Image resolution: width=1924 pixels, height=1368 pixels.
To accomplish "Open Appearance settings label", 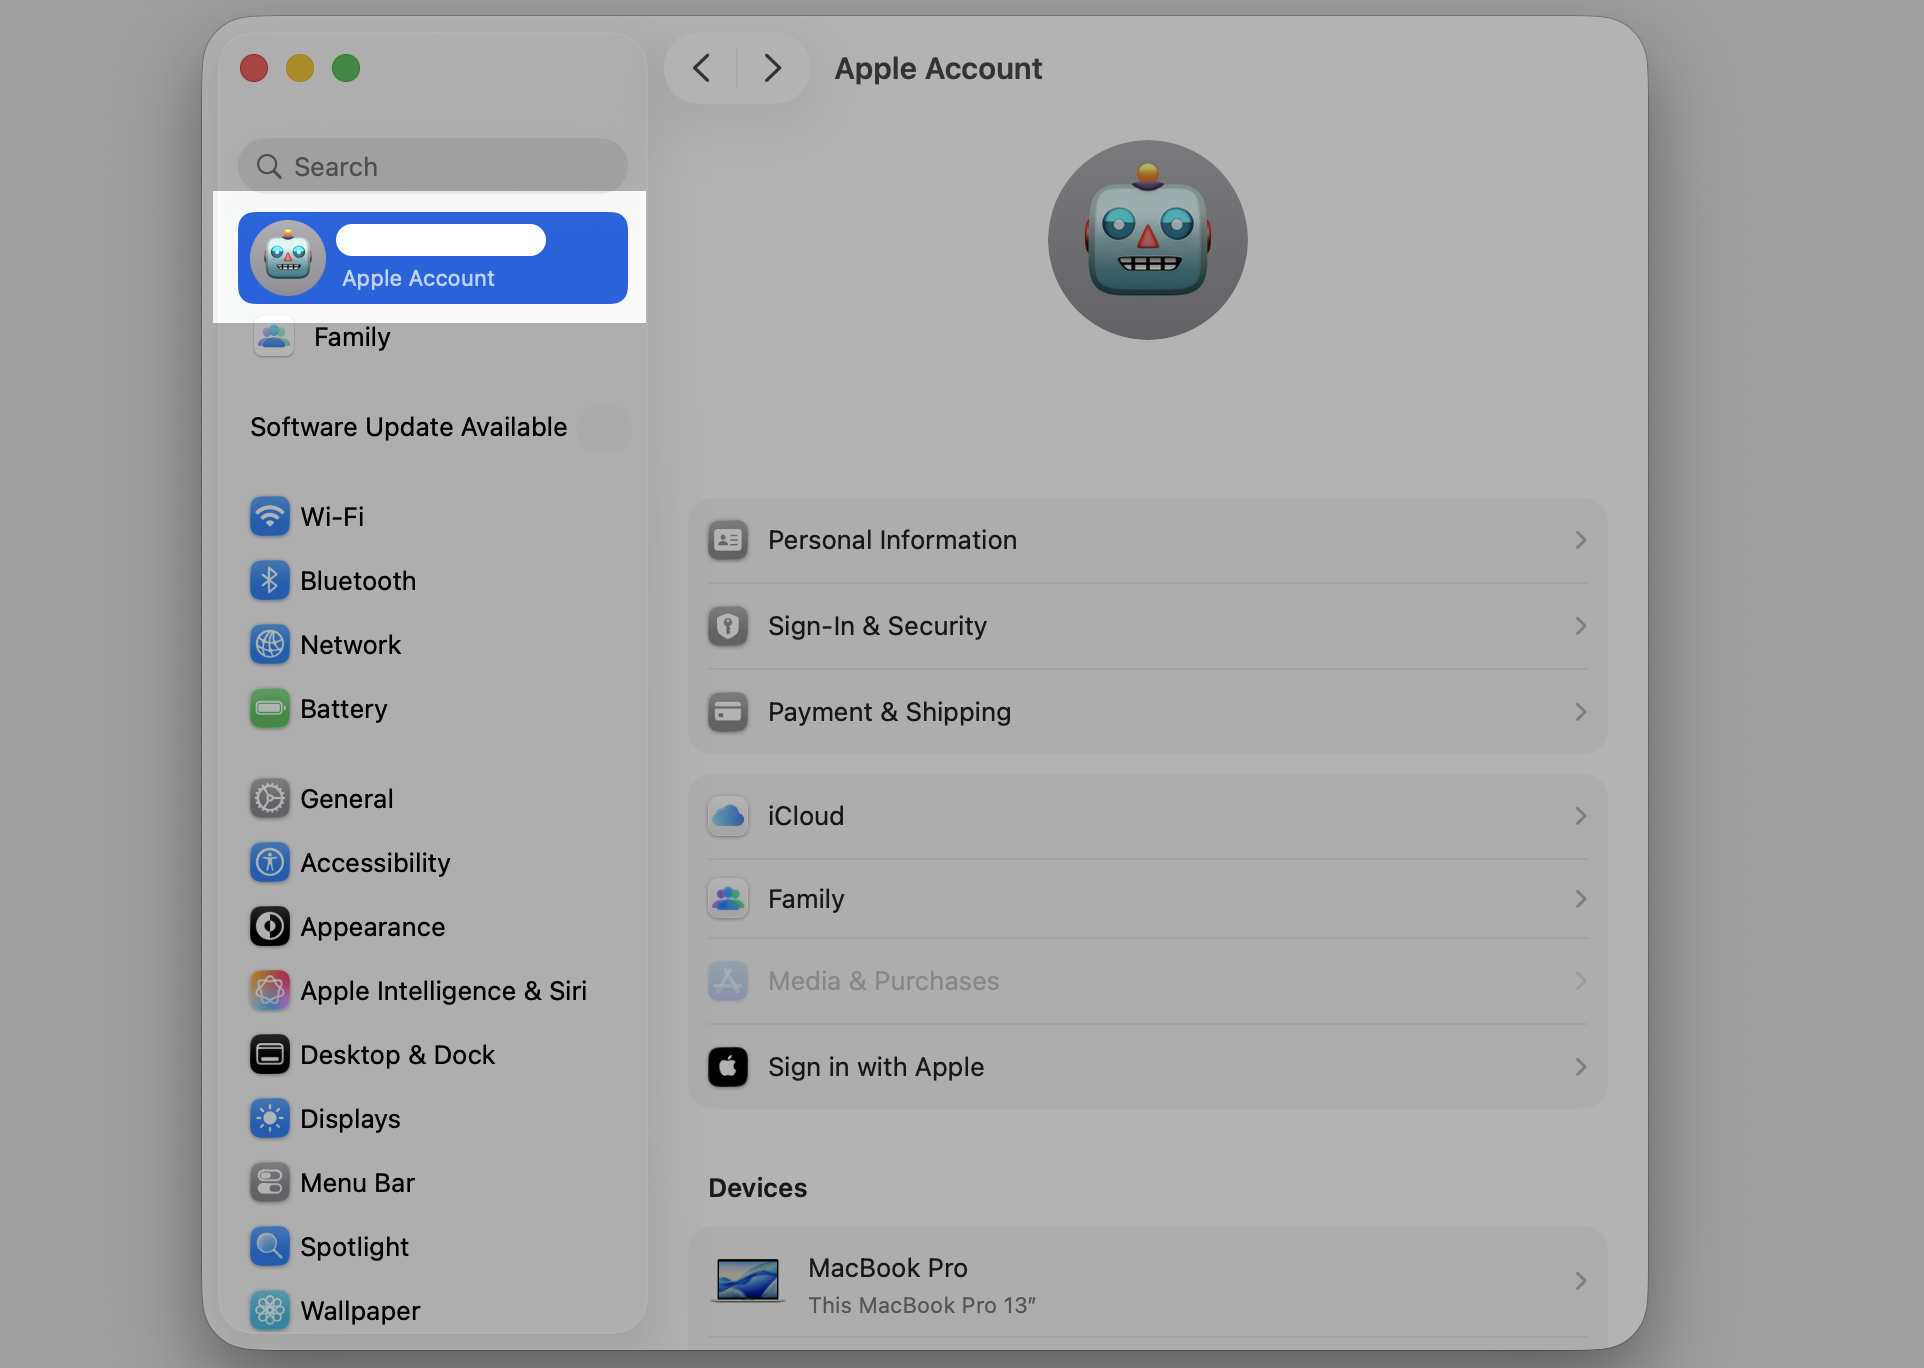I will click(373, 927).
